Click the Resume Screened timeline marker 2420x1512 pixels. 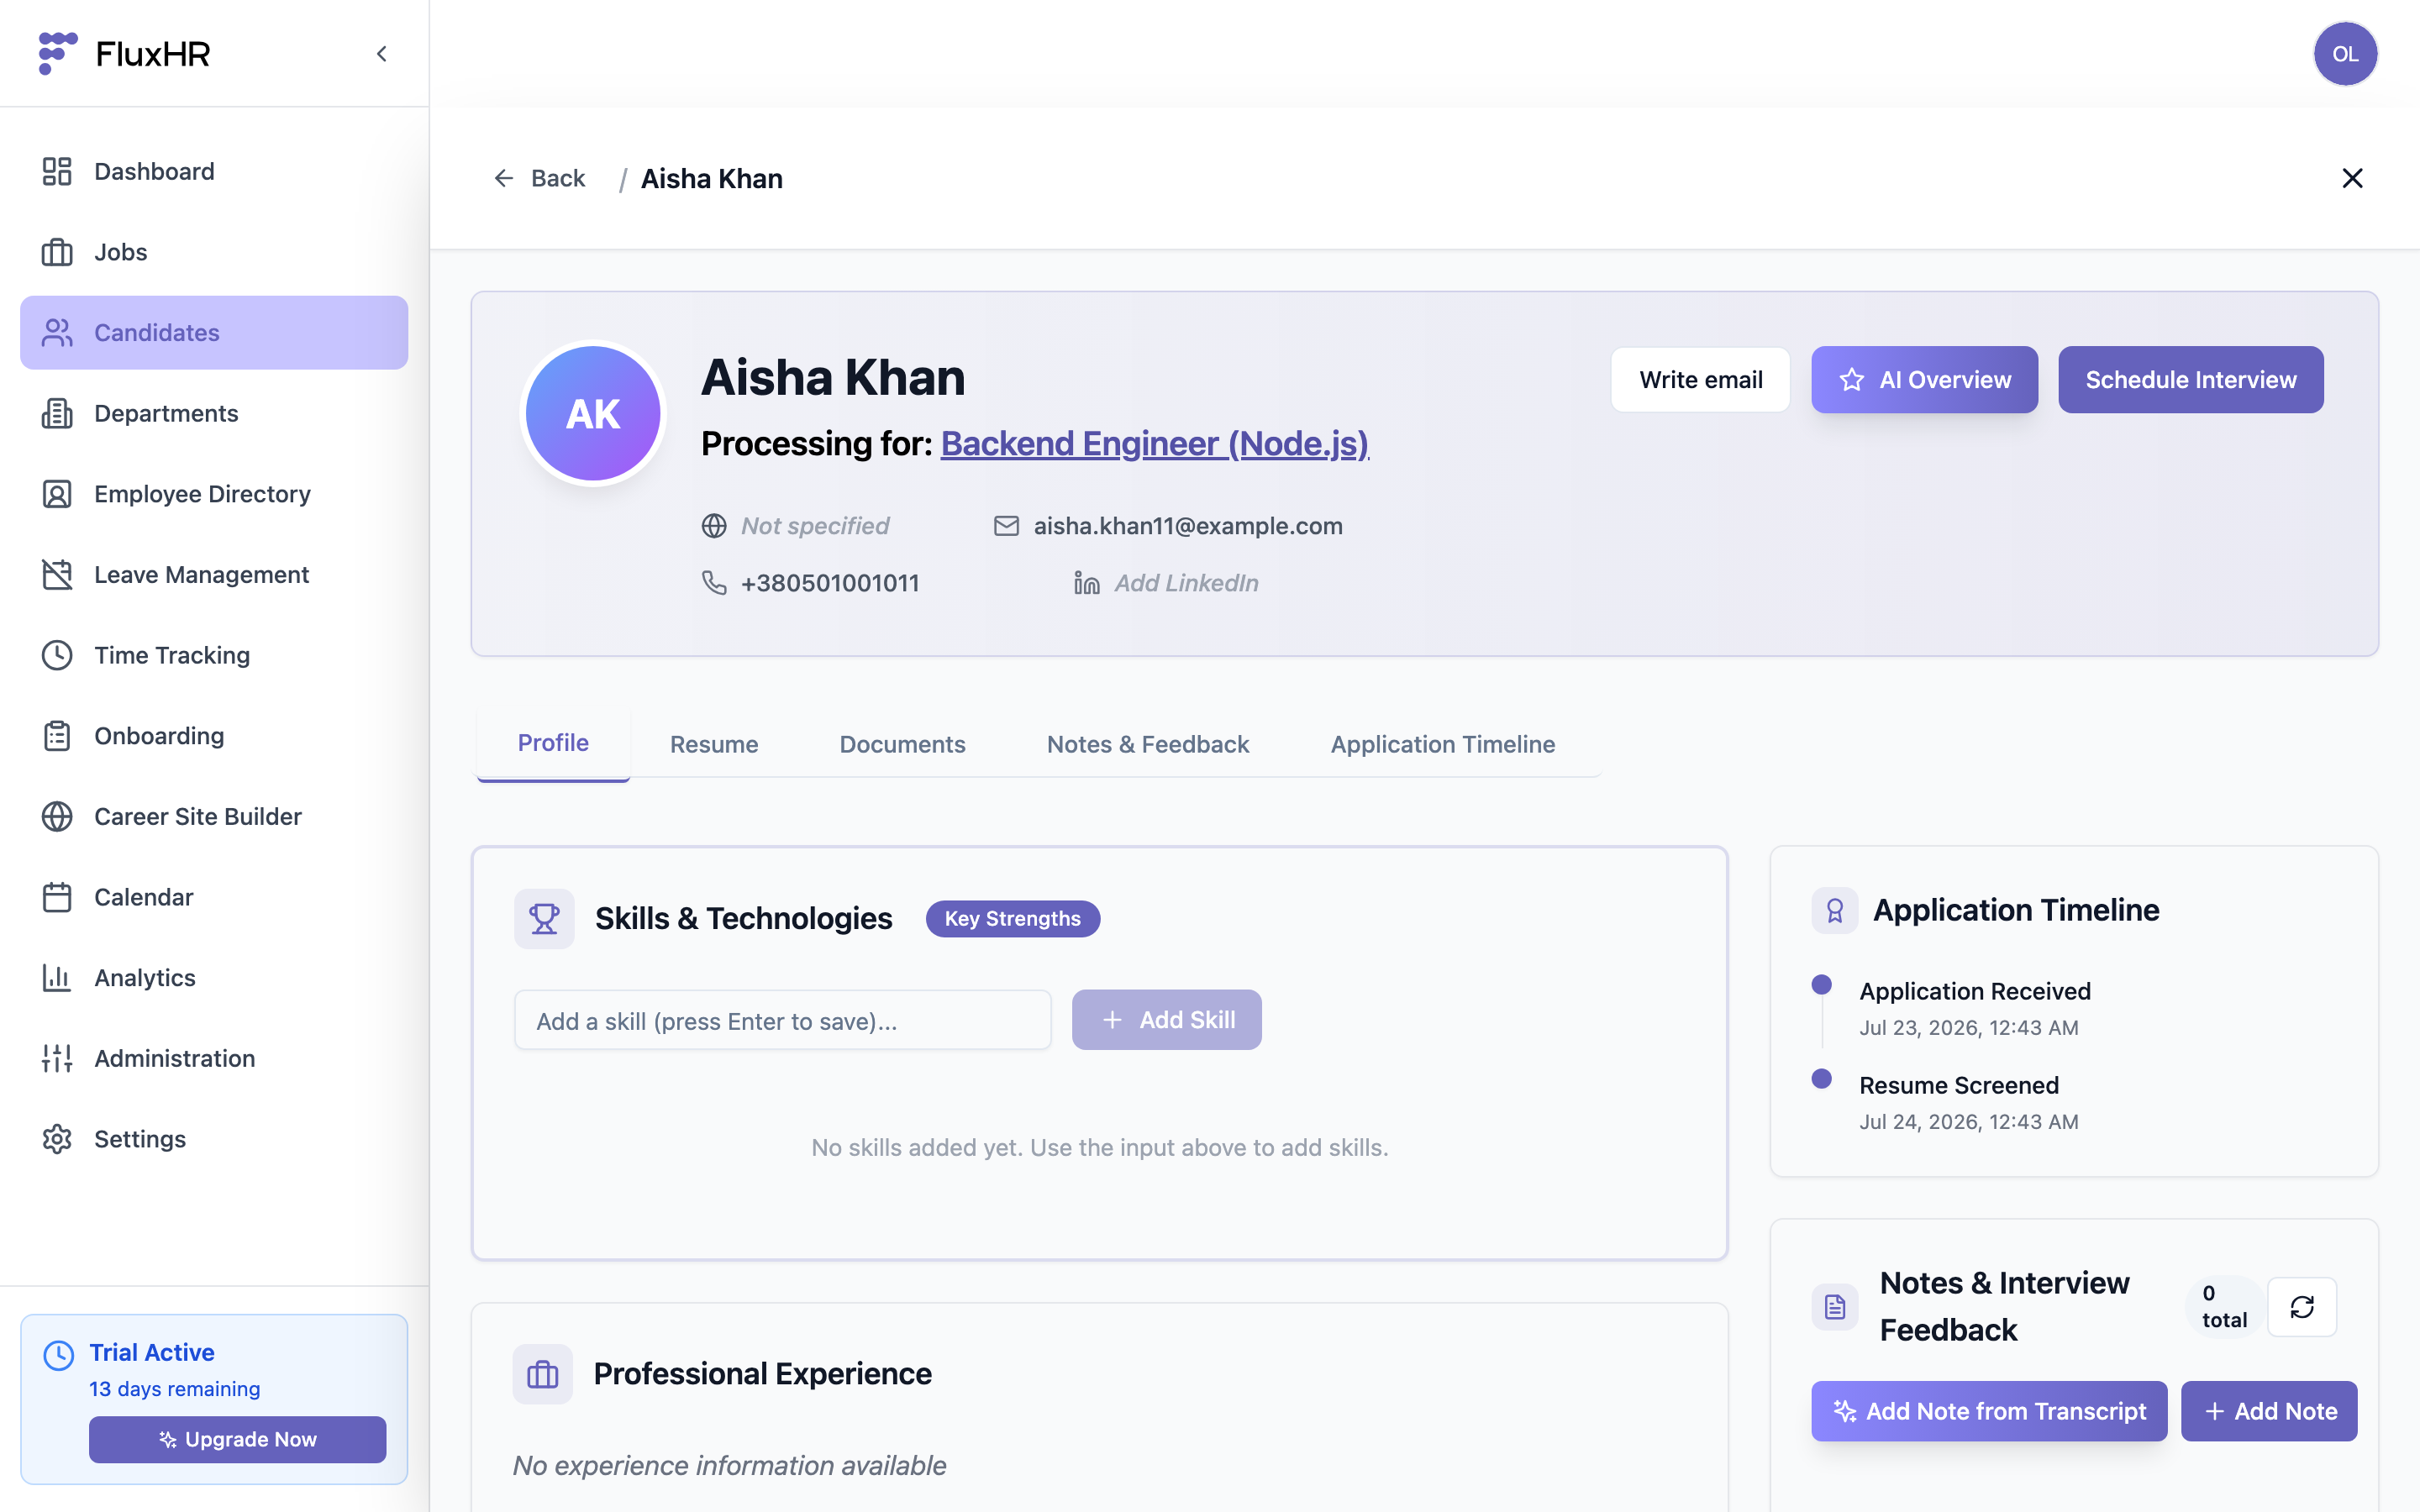click(1821, 1079)
